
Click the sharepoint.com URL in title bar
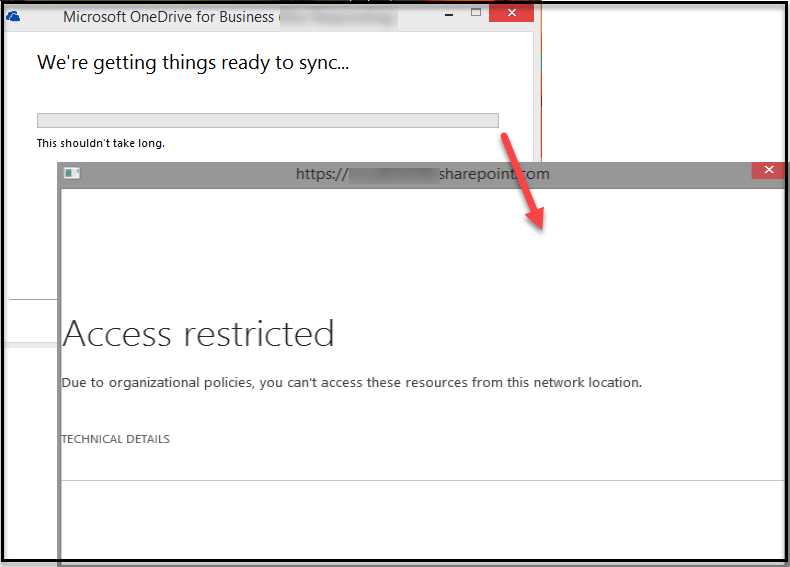coord(422,174)
